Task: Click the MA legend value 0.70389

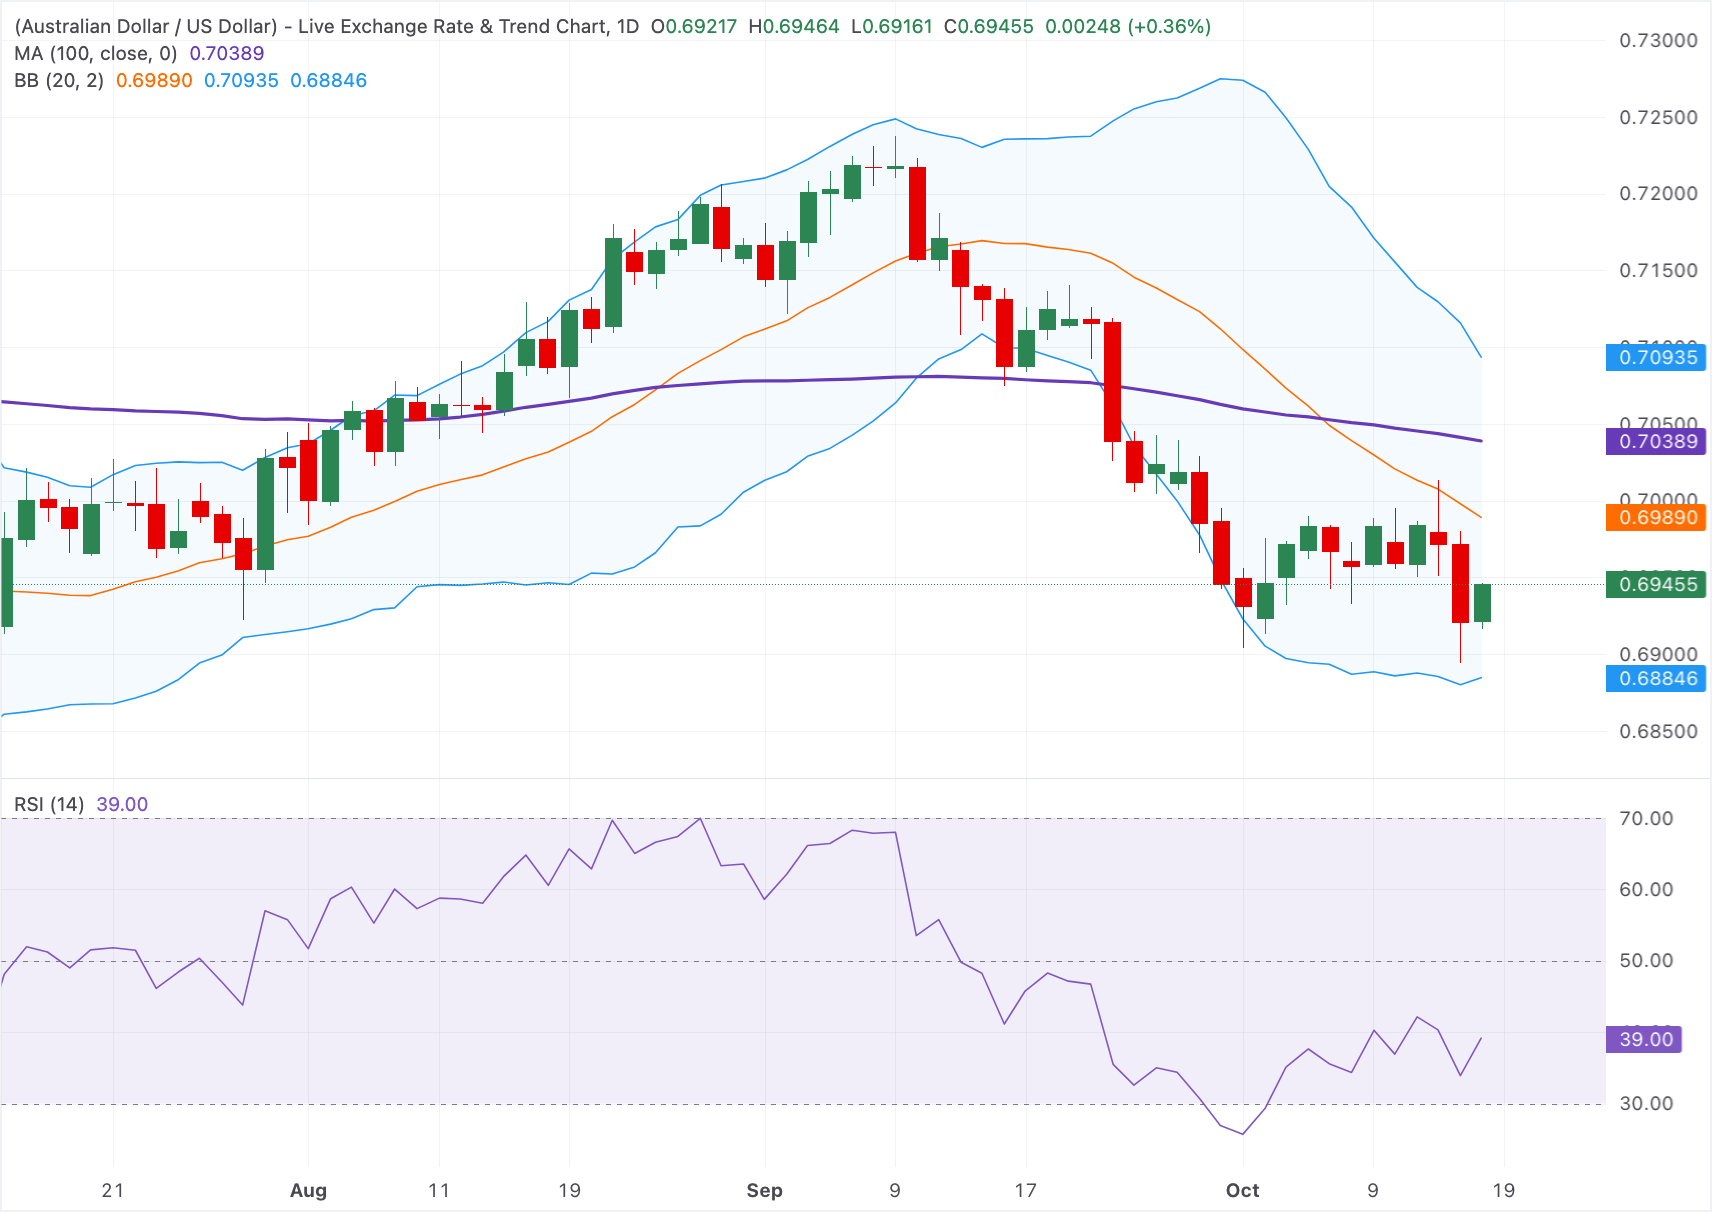Action: (x=227, y=53)
